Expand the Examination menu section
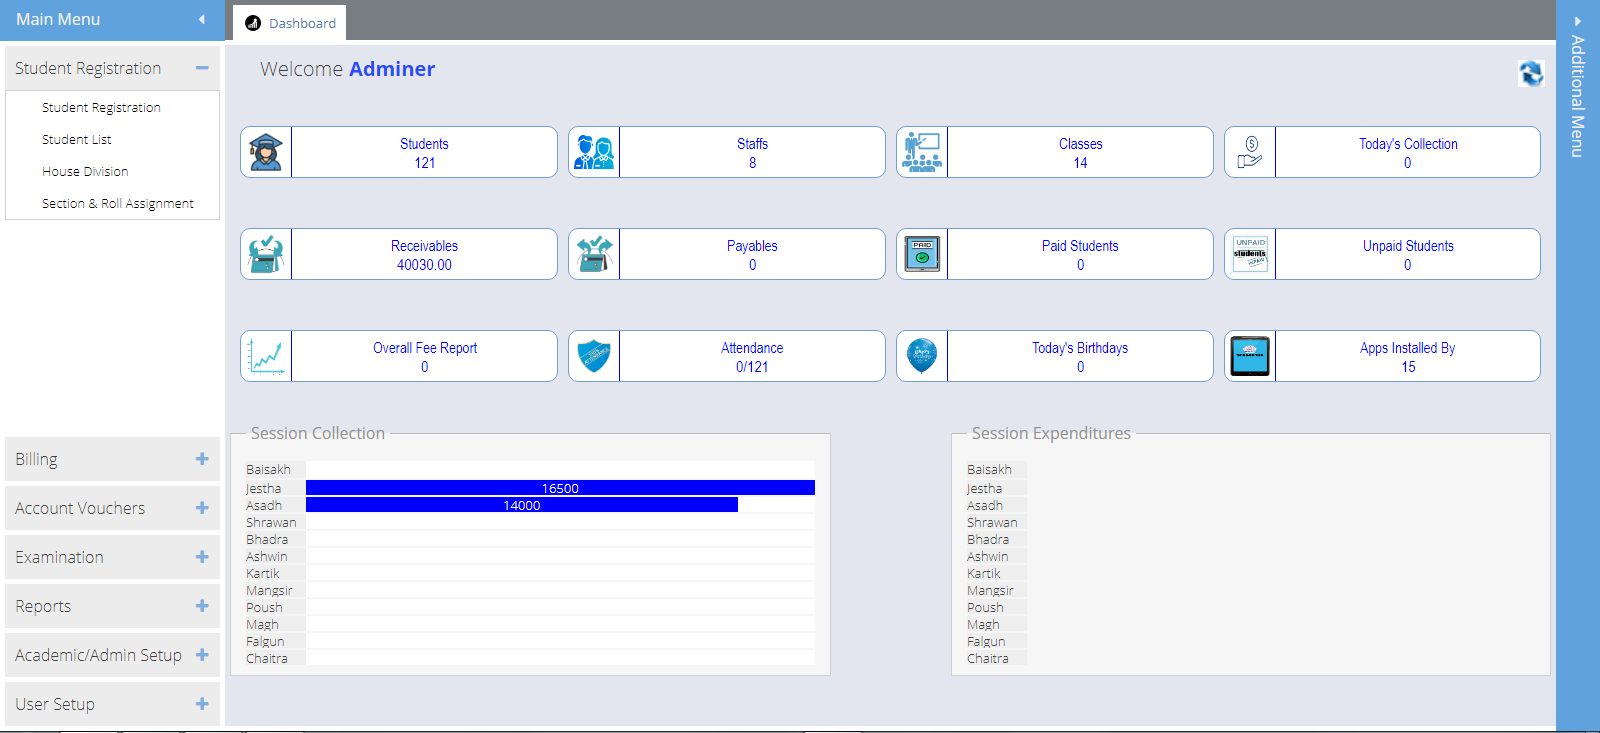 [202, 557]
